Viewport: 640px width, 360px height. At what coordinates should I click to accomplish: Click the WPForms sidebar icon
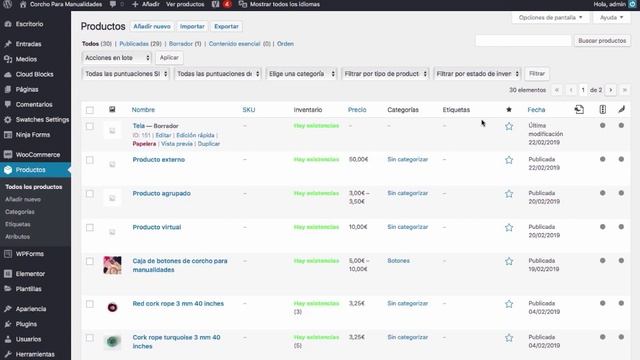pos(8,254)
